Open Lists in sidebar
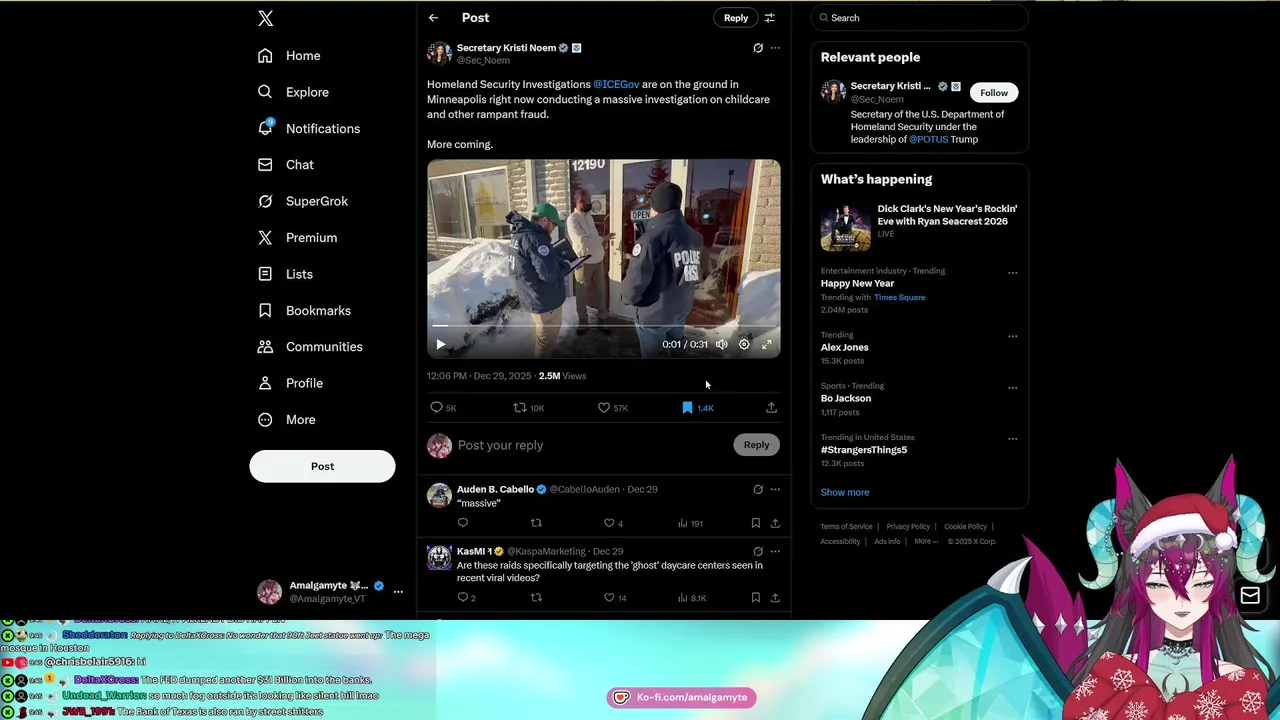 (285, 274)
